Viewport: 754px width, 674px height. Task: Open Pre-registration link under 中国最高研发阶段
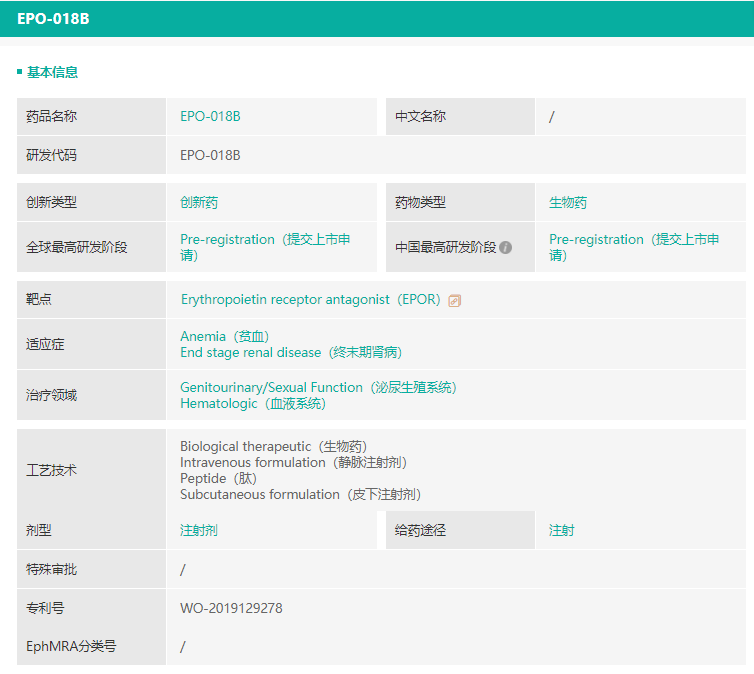(x=634, y=246)
